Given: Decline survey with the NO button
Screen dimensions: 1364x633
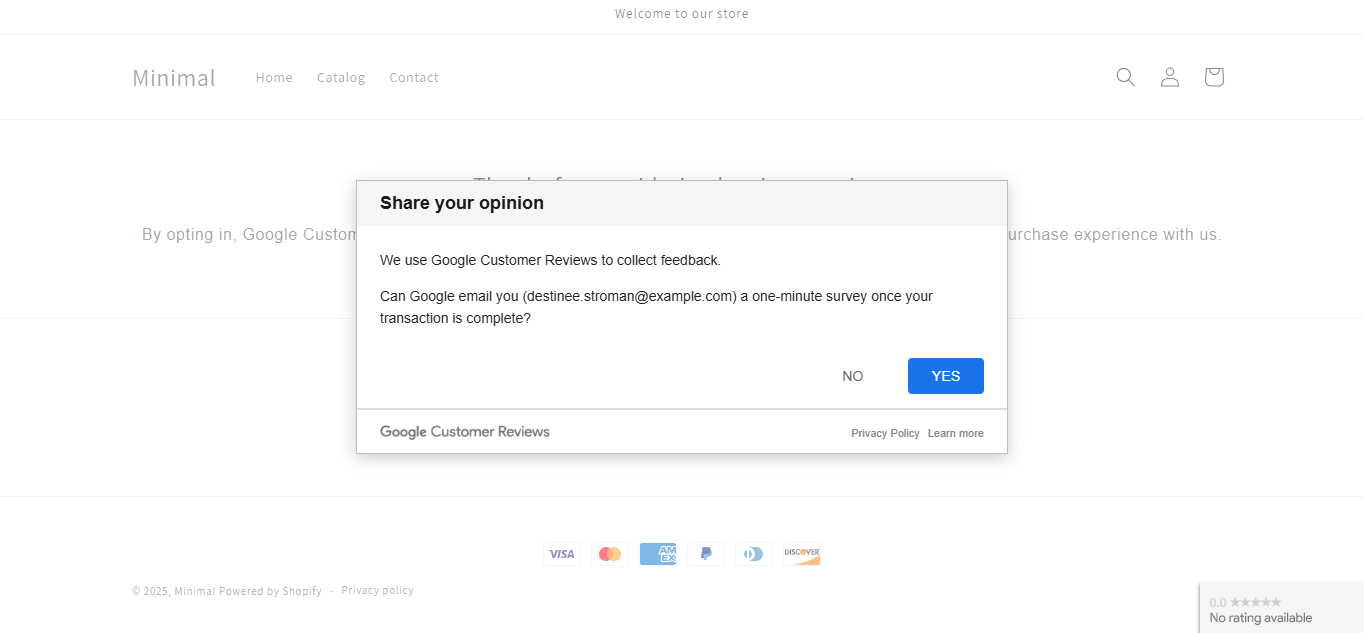Looking at the screenshot, I should (x=853, y=376).
